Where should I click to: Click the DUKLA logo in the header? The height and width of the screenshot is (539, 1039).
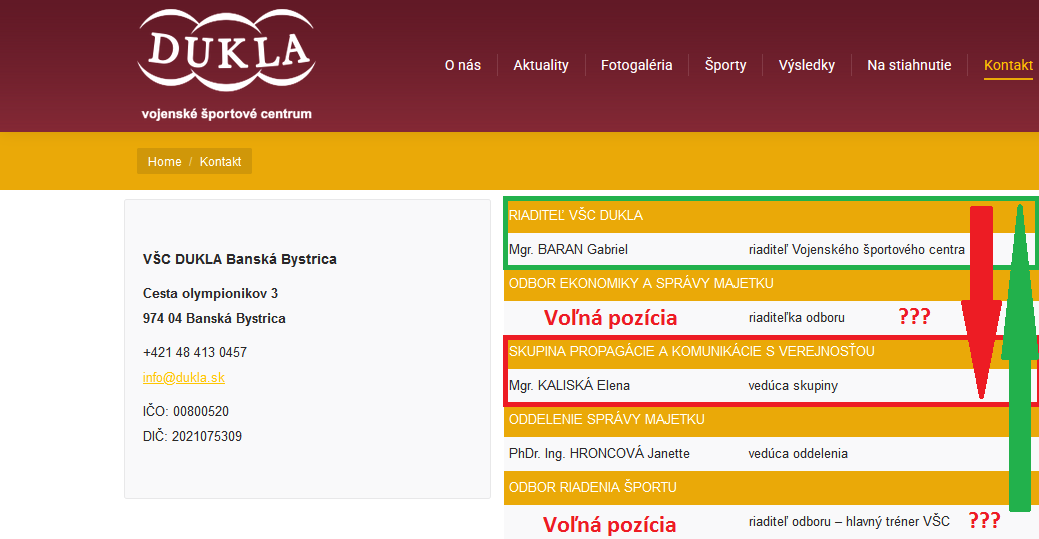coord(227,50)
